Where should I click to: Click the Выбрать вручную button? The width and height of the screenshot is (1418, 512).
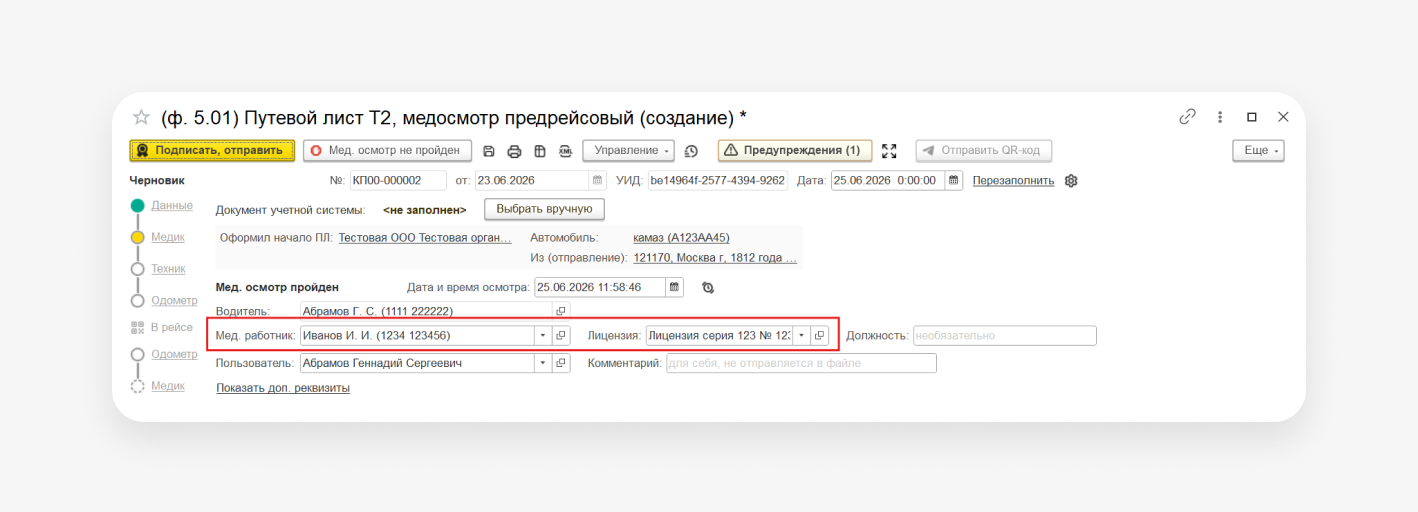pos(544,209)
